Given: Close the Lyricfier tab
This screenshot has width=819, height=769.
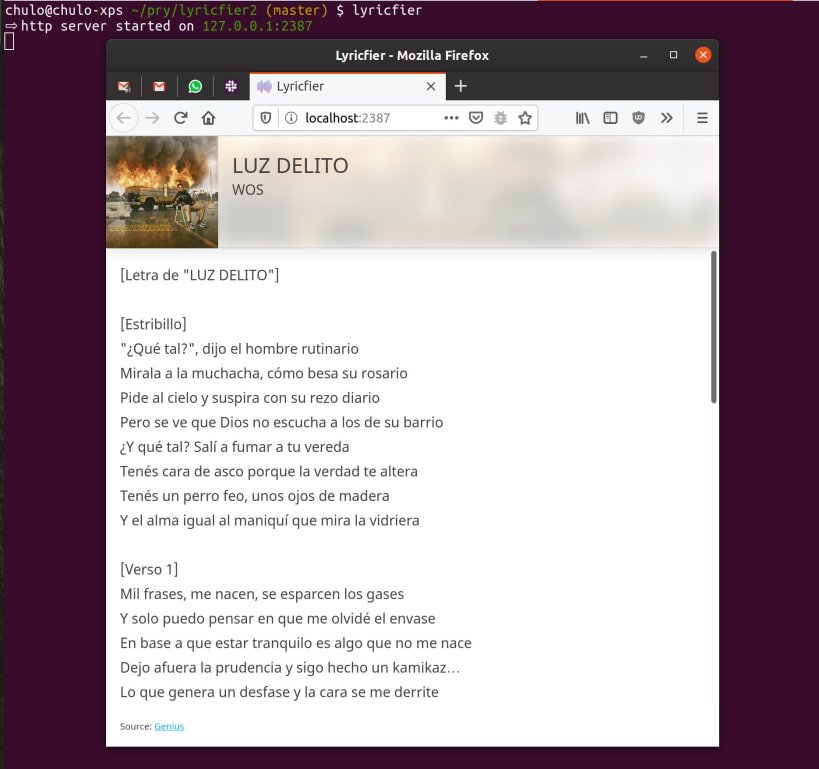Looking at the screenshot, I should click(431, 86).
